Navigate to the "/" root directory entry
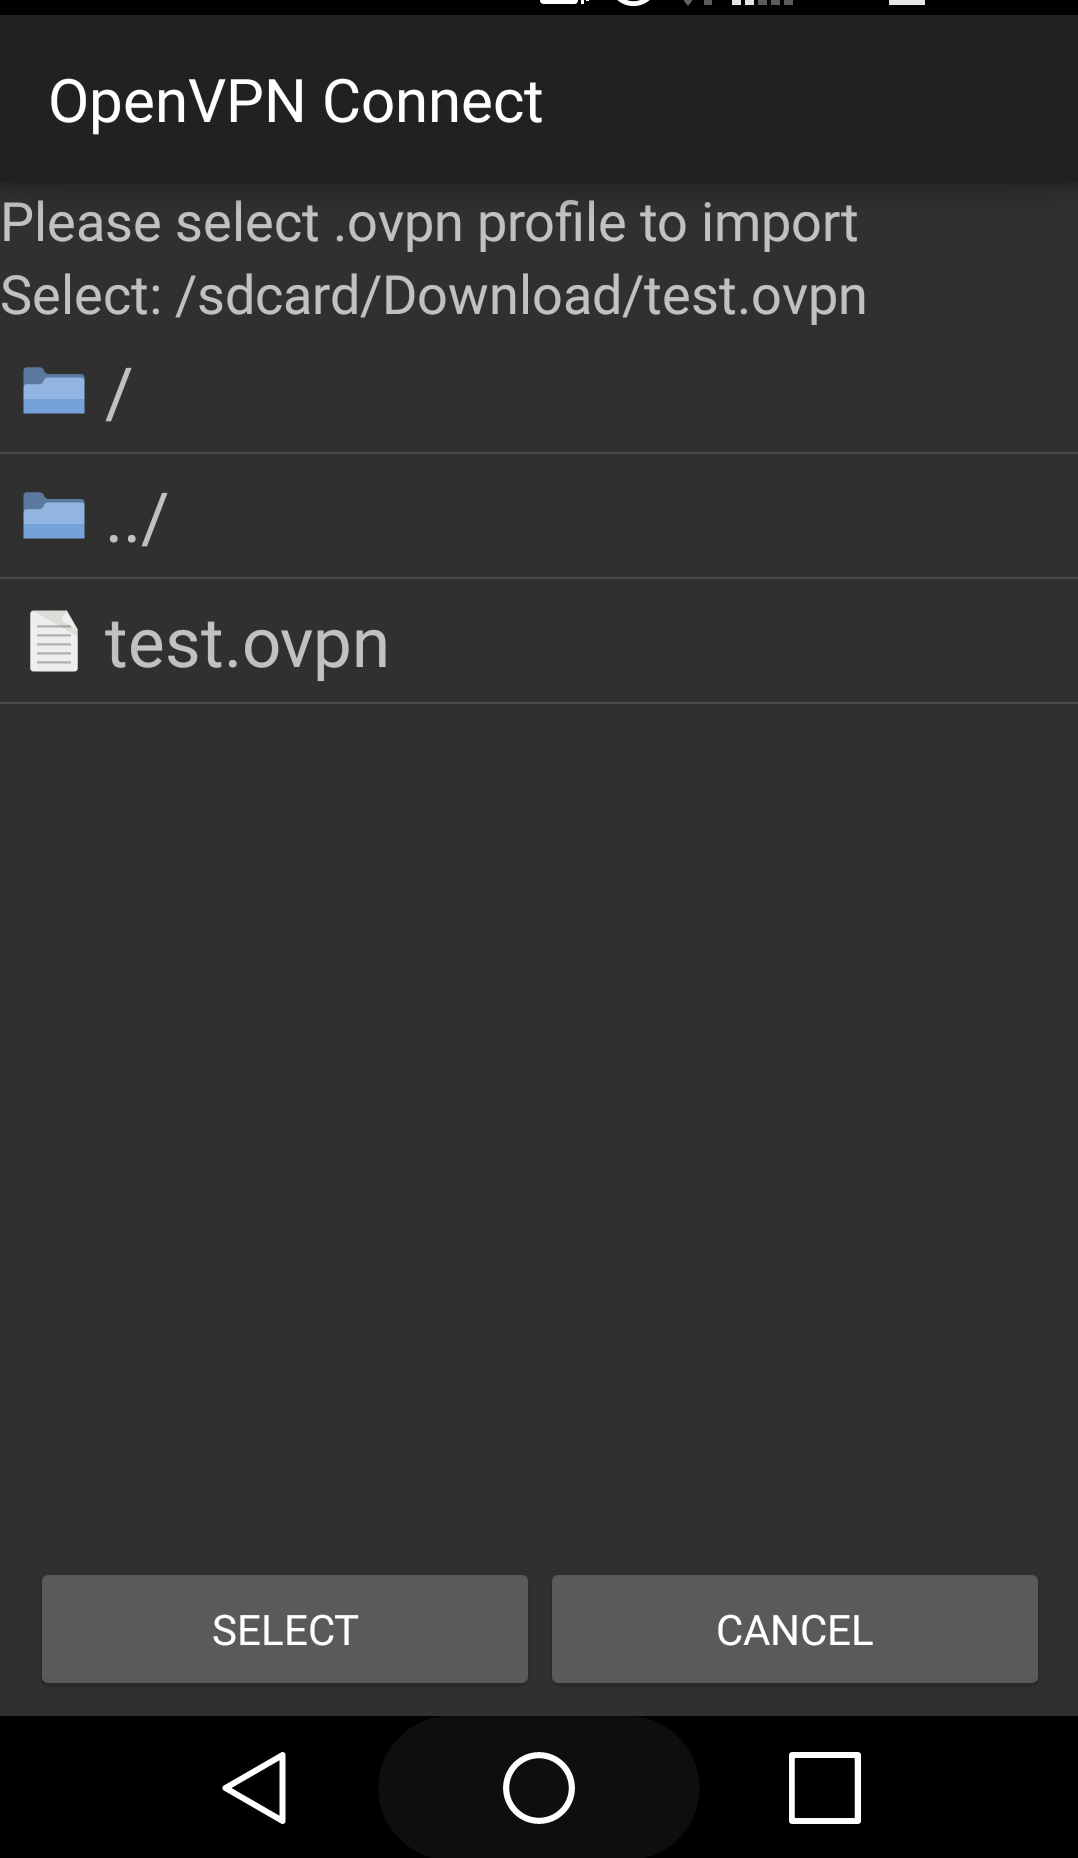Viewport: 1078px width, 1858px height. click(539, 391)
